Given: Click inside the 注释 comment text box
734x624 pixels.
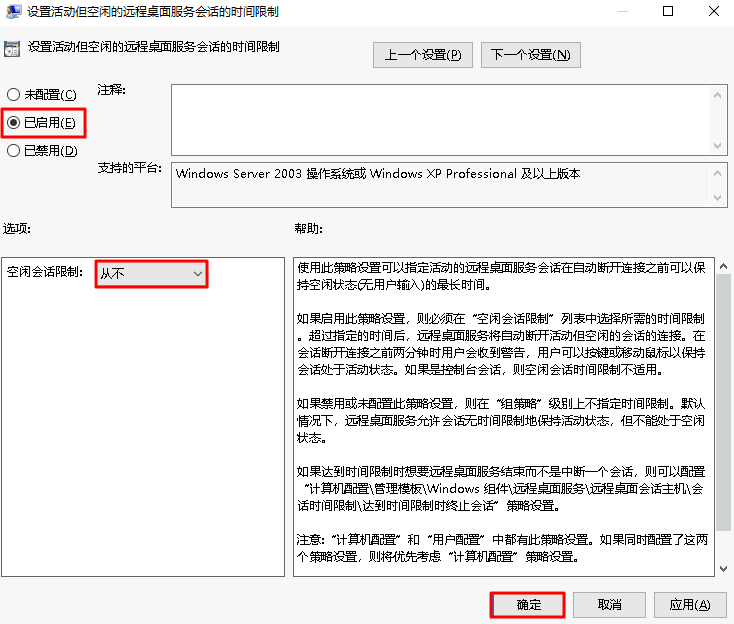Looking at the screenshot, I should pyautogui.click(x=441, y=120).
